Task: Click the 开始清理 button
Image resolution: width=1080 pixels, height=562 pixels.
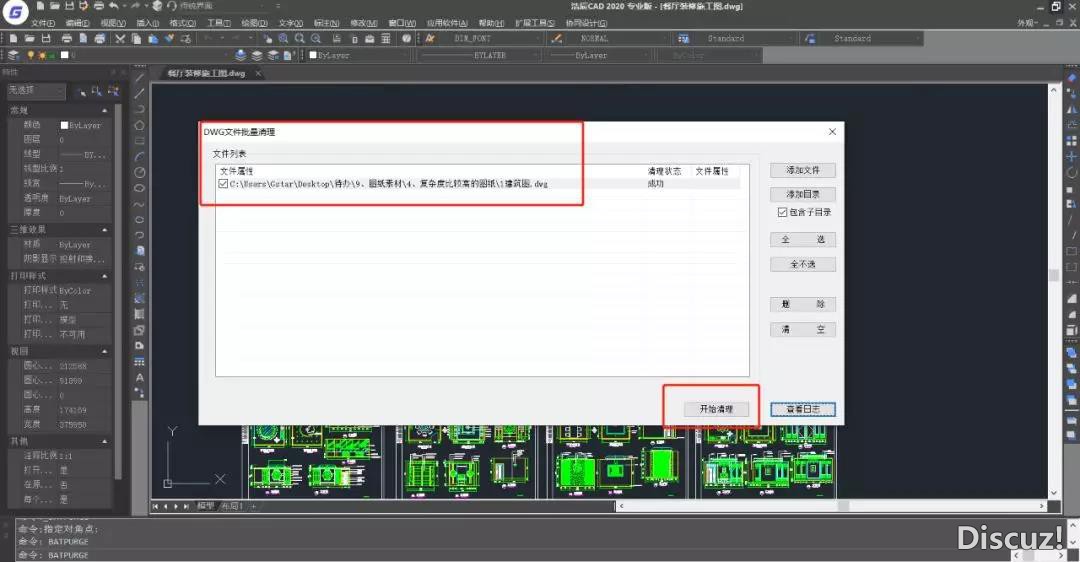Action: [x=716, y=410]
